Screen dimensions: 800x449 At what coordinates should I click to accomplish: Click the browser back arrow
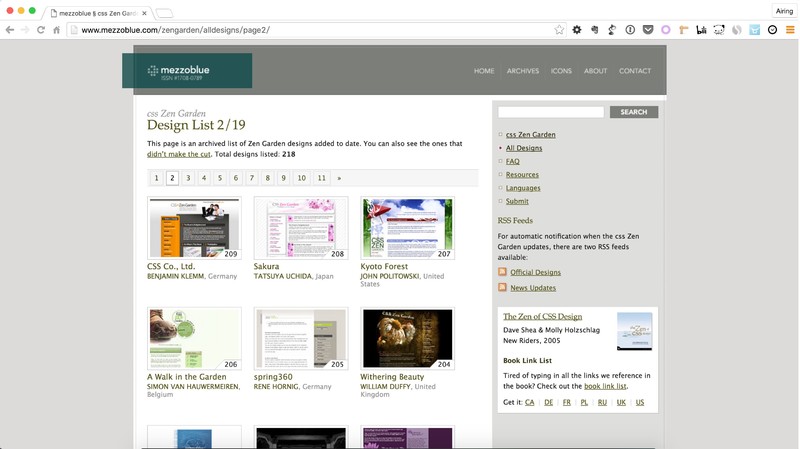point(10,30)
